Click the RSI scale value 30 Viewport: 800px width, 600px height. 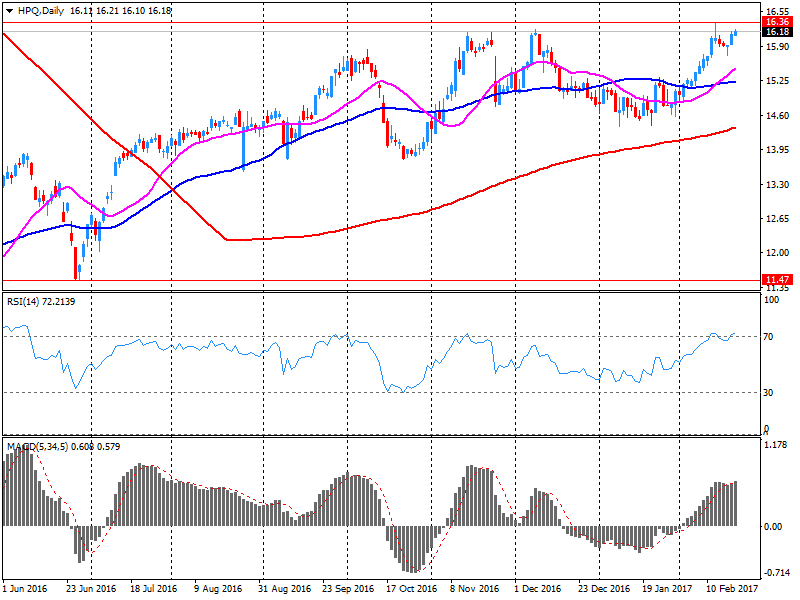(x=768, y=392)
